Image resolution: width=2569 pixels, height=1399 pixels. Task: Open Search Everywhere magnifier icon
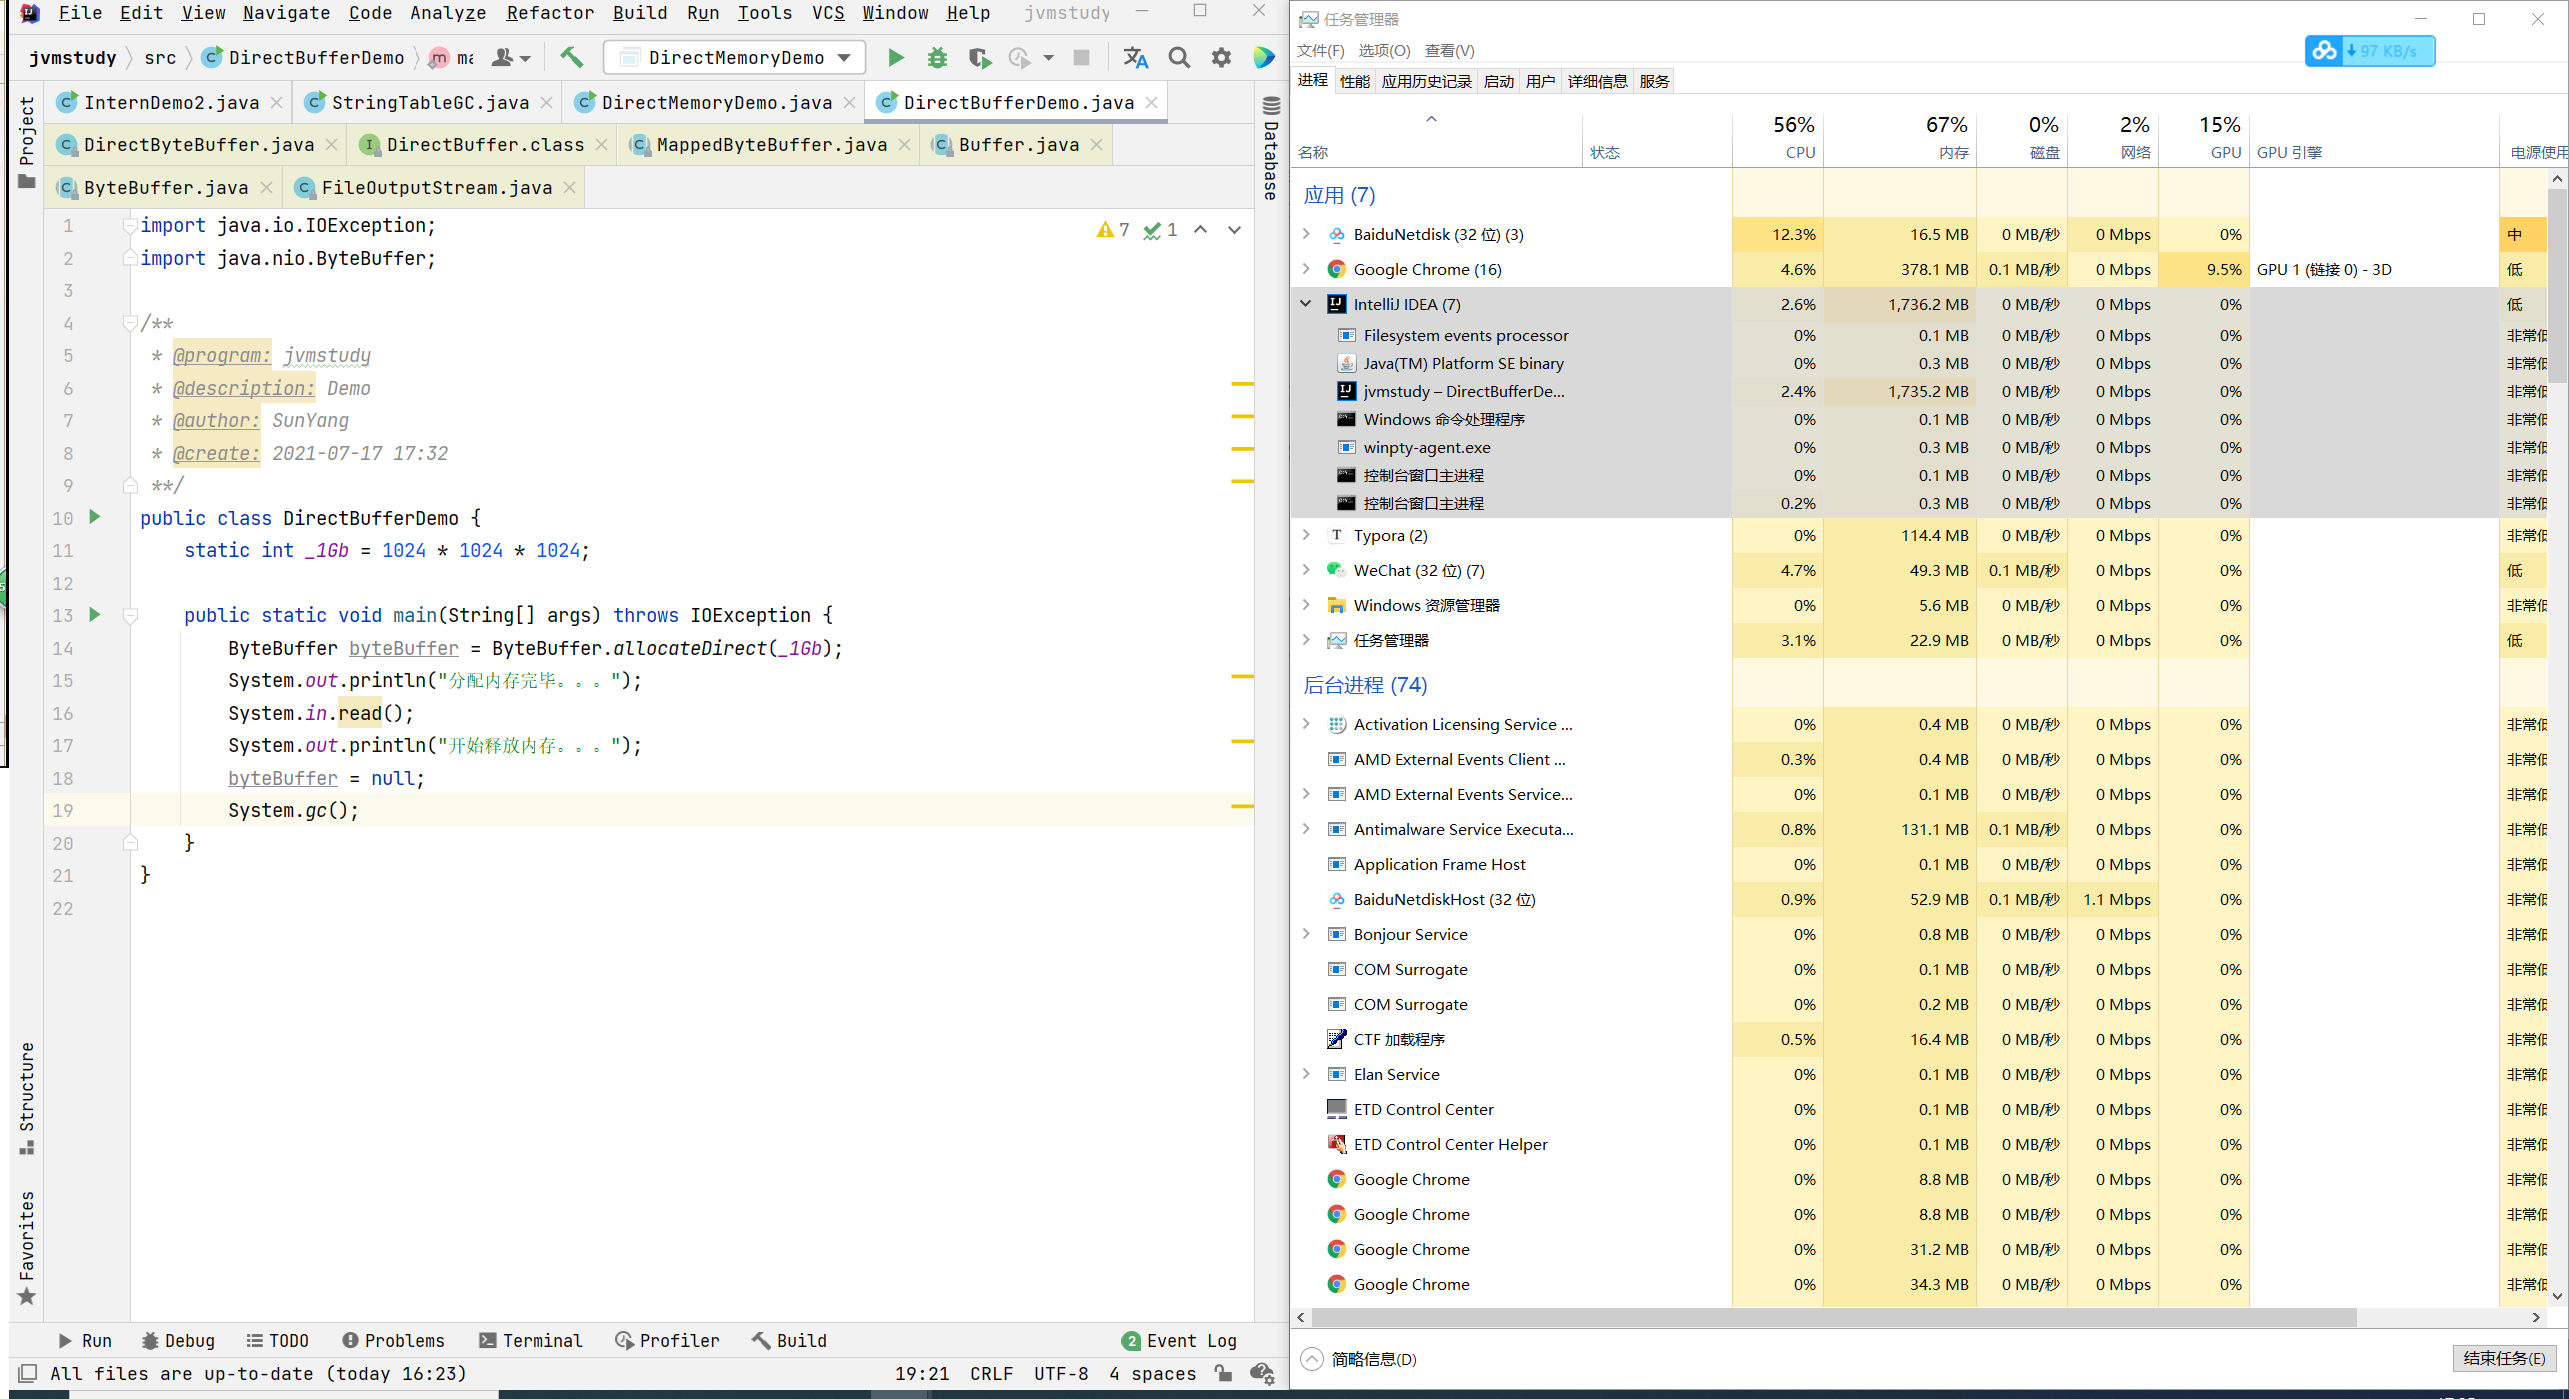tap(1179, 58)
